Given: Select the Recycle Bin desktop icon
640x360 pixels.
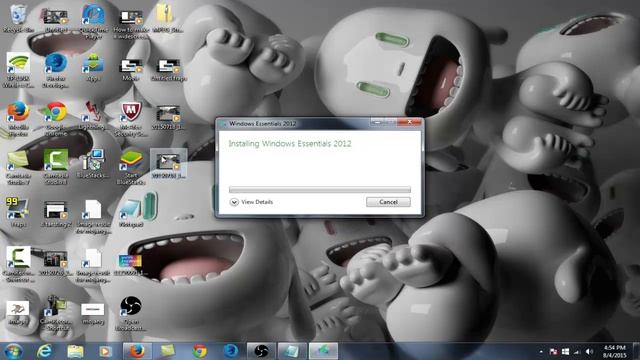Looking at the screenshot, I should point(18,18).
